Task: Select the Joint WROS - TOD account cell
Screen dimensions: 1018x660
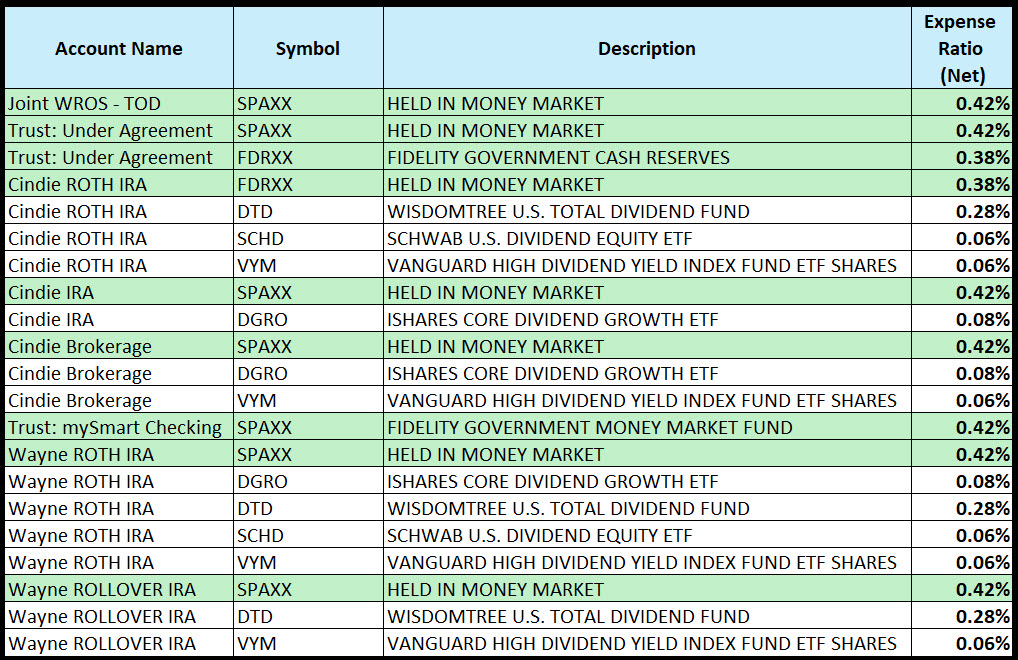Action: point(85,103)
